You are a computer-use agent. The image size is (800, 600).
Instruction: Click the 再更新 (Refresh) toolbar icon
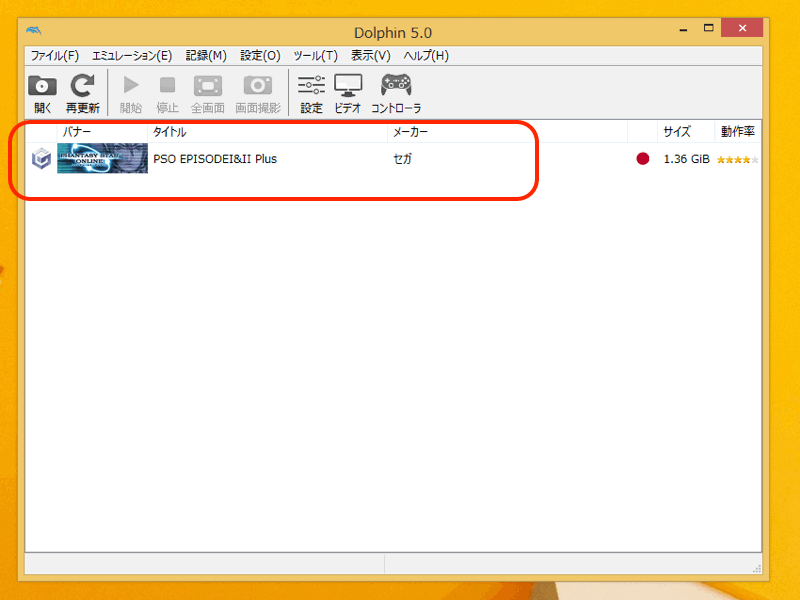pos(83,93)
